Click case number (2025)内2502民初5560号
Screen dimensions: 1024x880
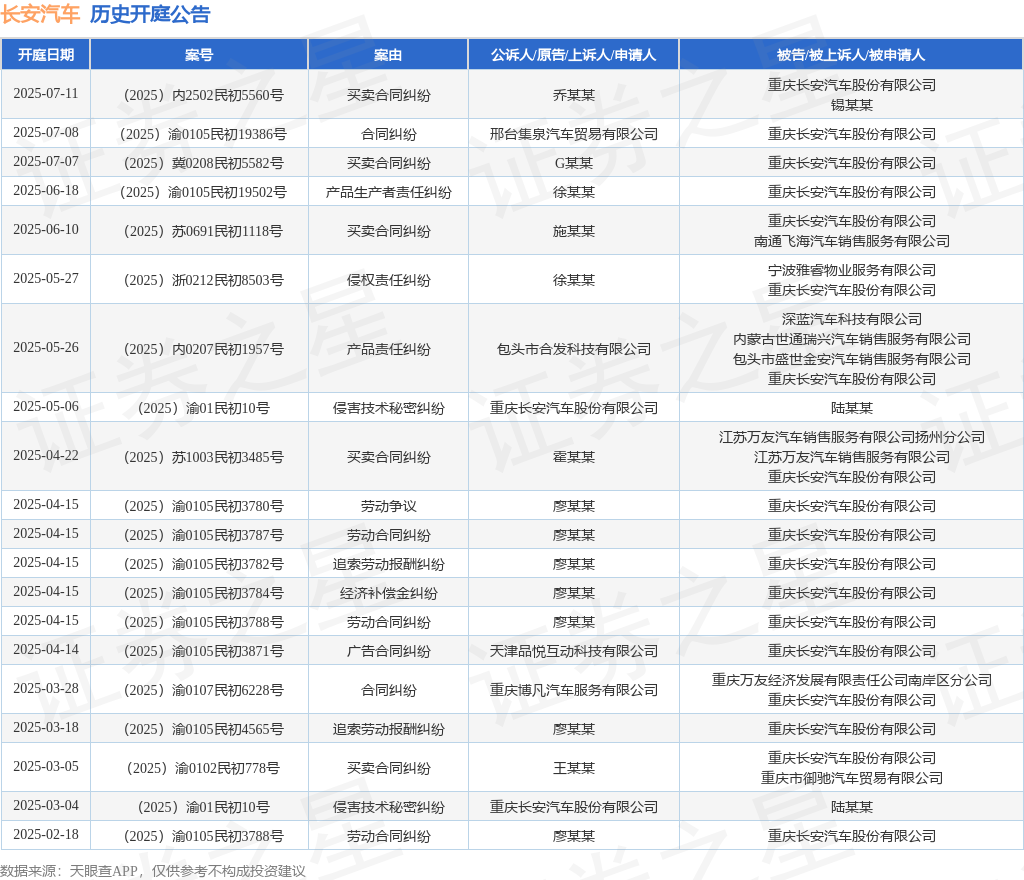click(203, 95)
